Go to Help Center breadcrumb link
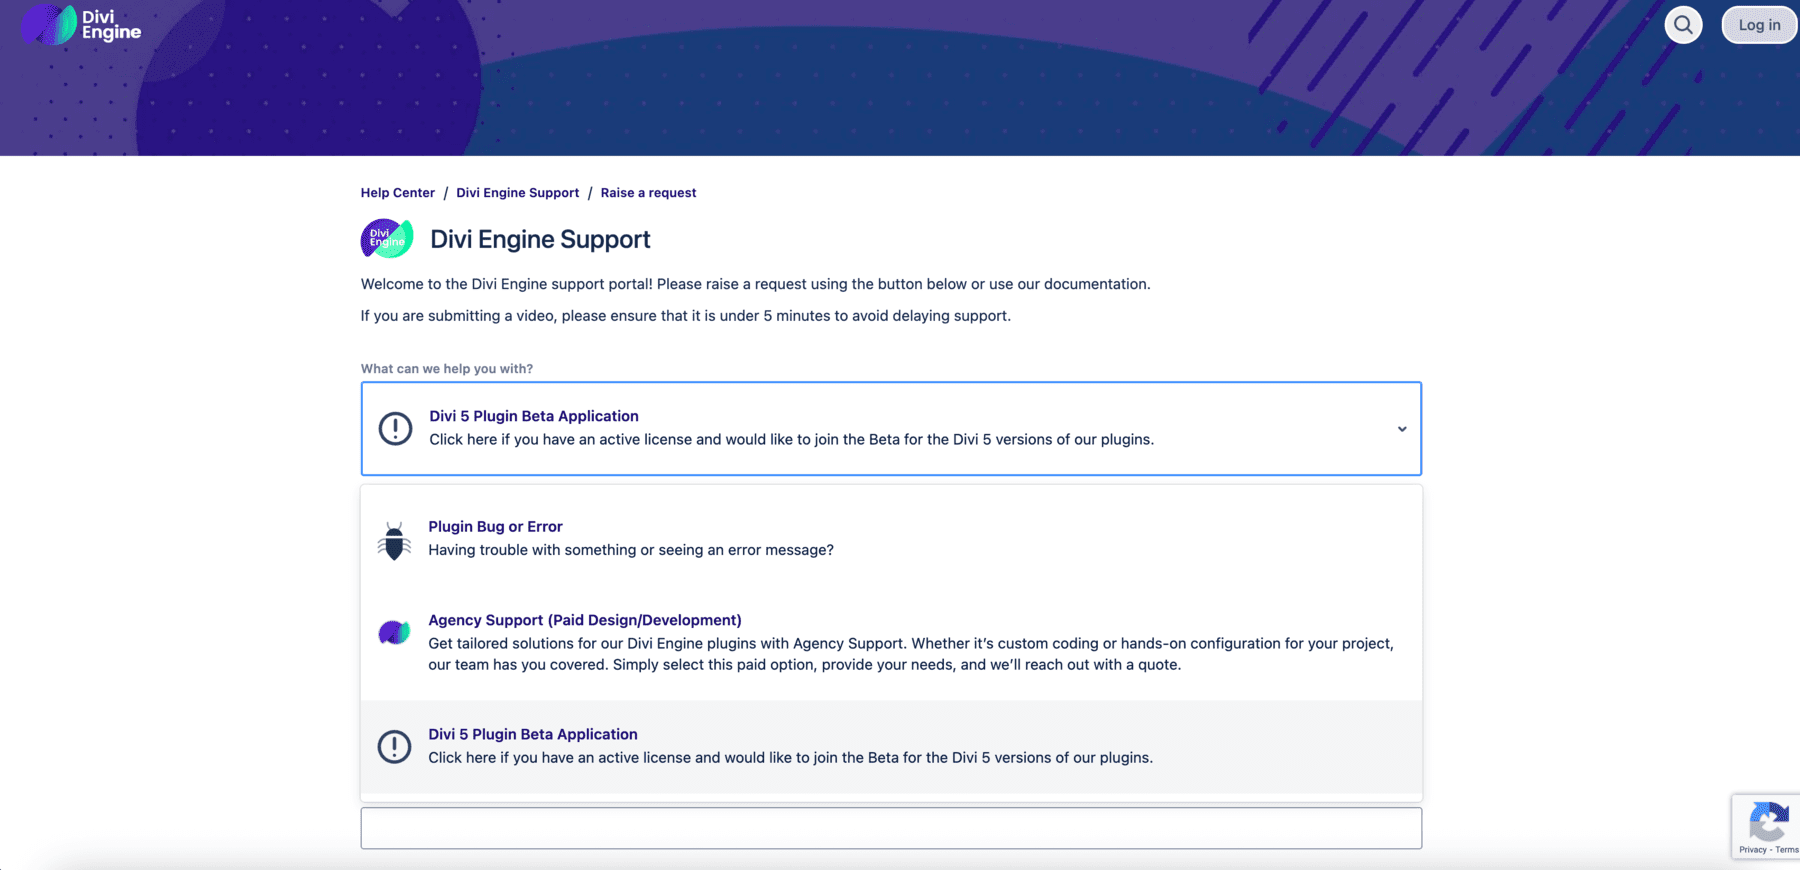 (397, 193)
